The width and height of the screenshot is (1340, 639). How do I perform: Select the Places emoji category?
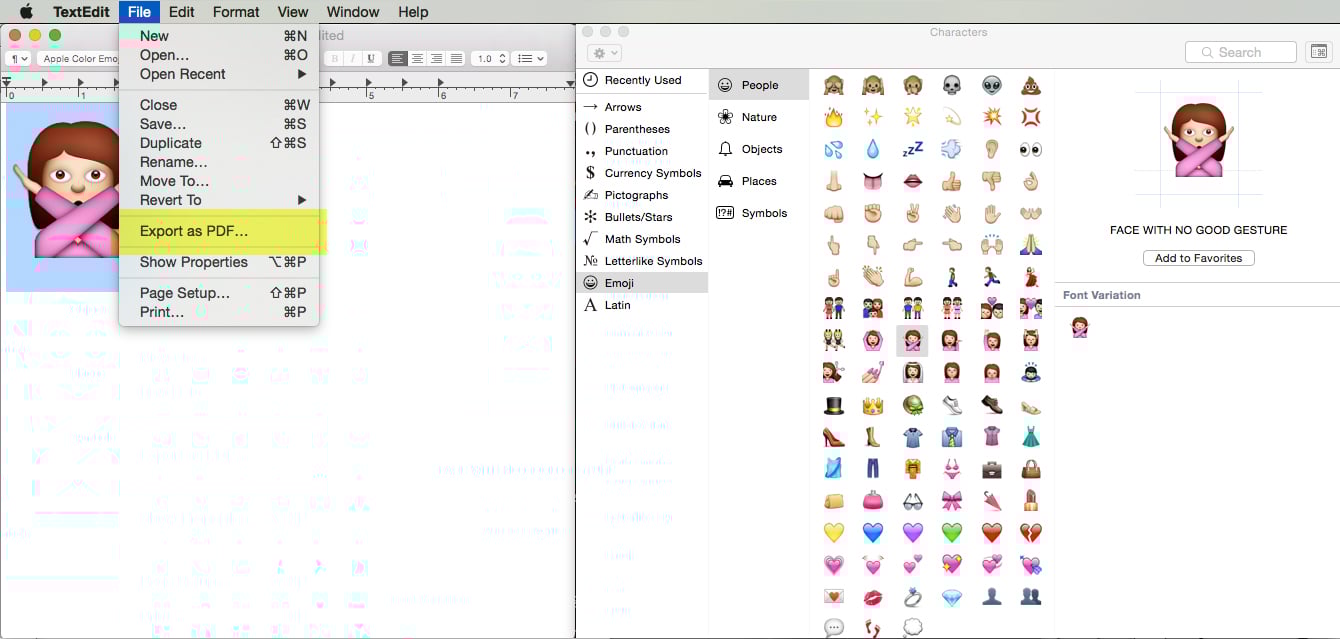(759, 181)
